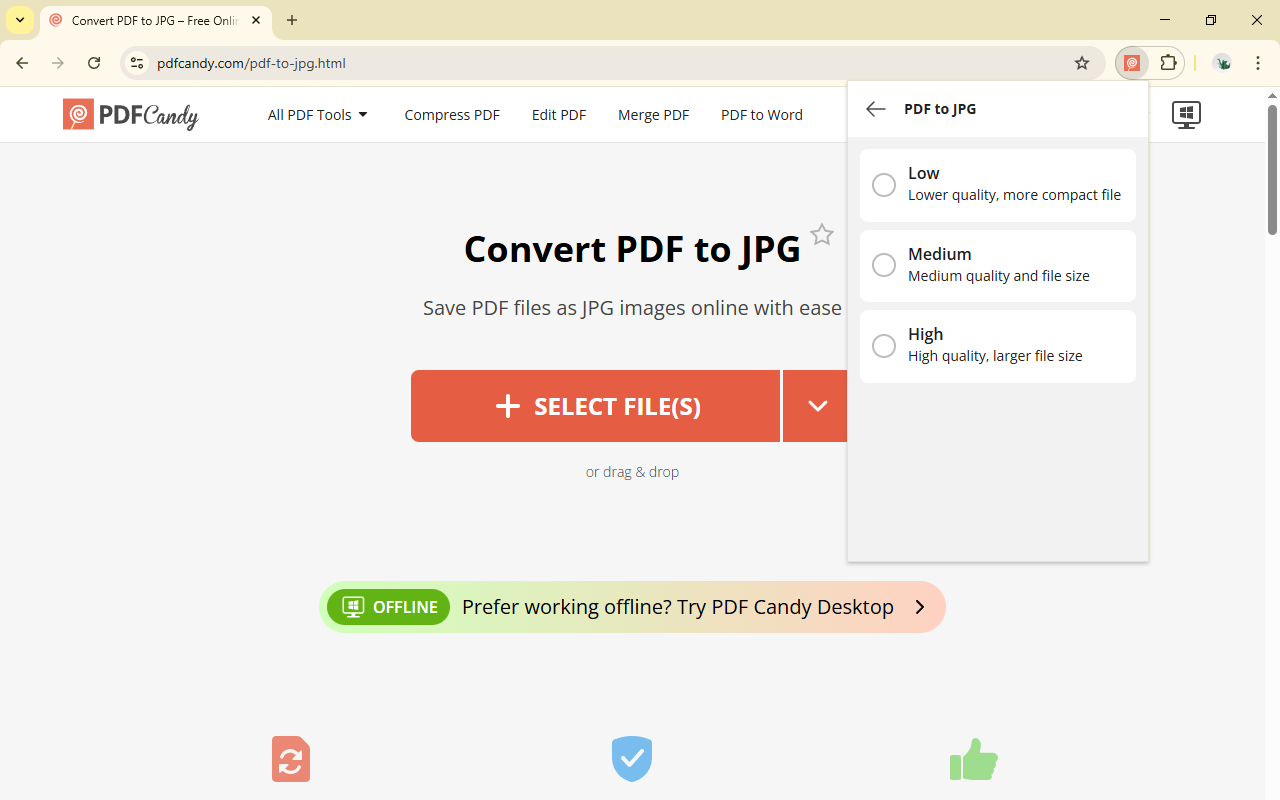
Task: Click the star icon beside Convert PDF to JPG
Action: 822,234
